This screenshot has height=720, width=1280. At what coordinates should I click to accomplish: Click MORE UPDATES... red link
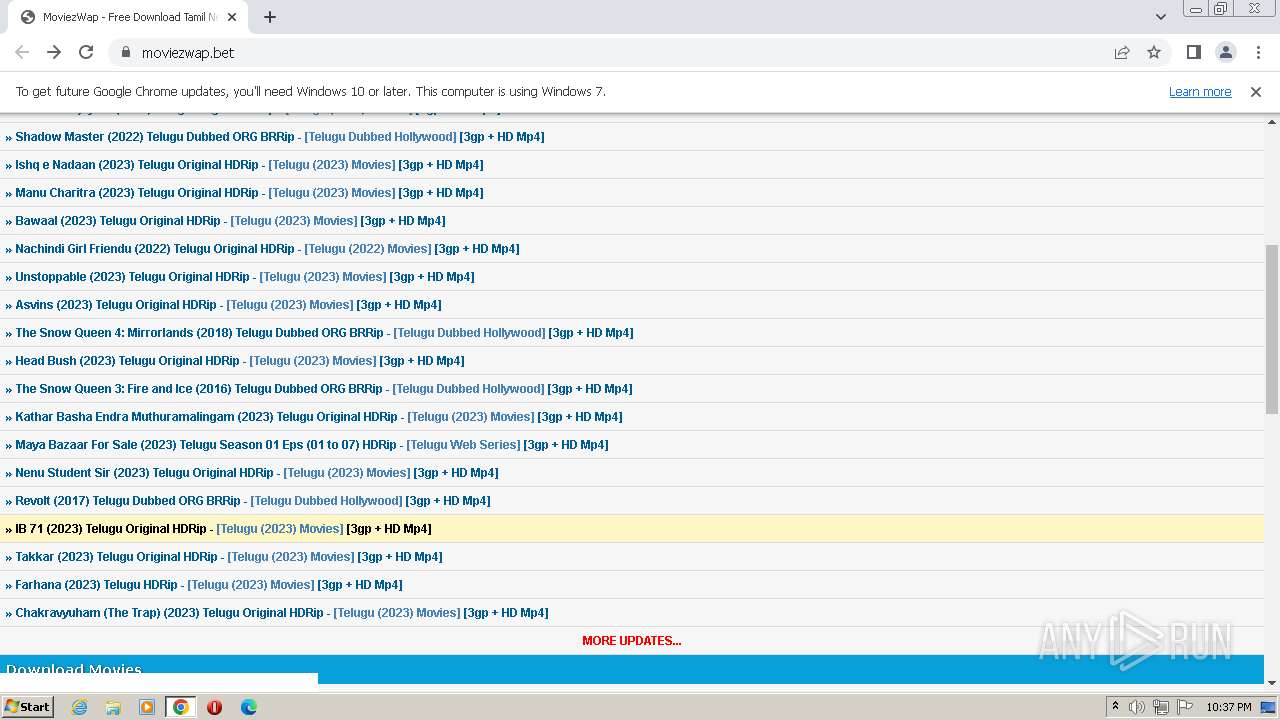click(632, 641)
